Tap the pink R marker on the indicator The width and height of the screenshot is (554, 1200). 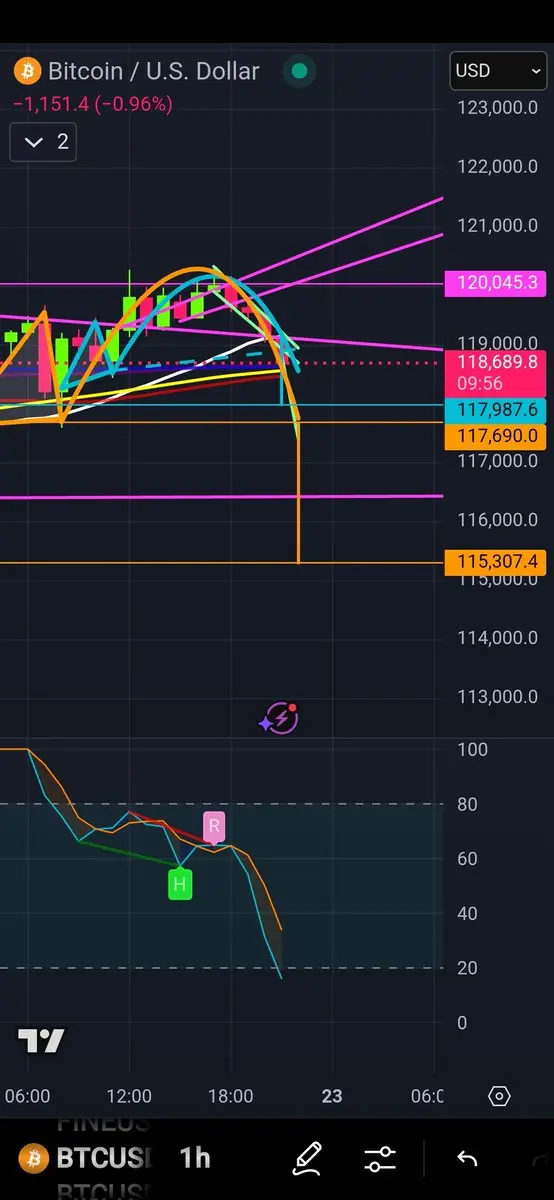coord(215,827)
